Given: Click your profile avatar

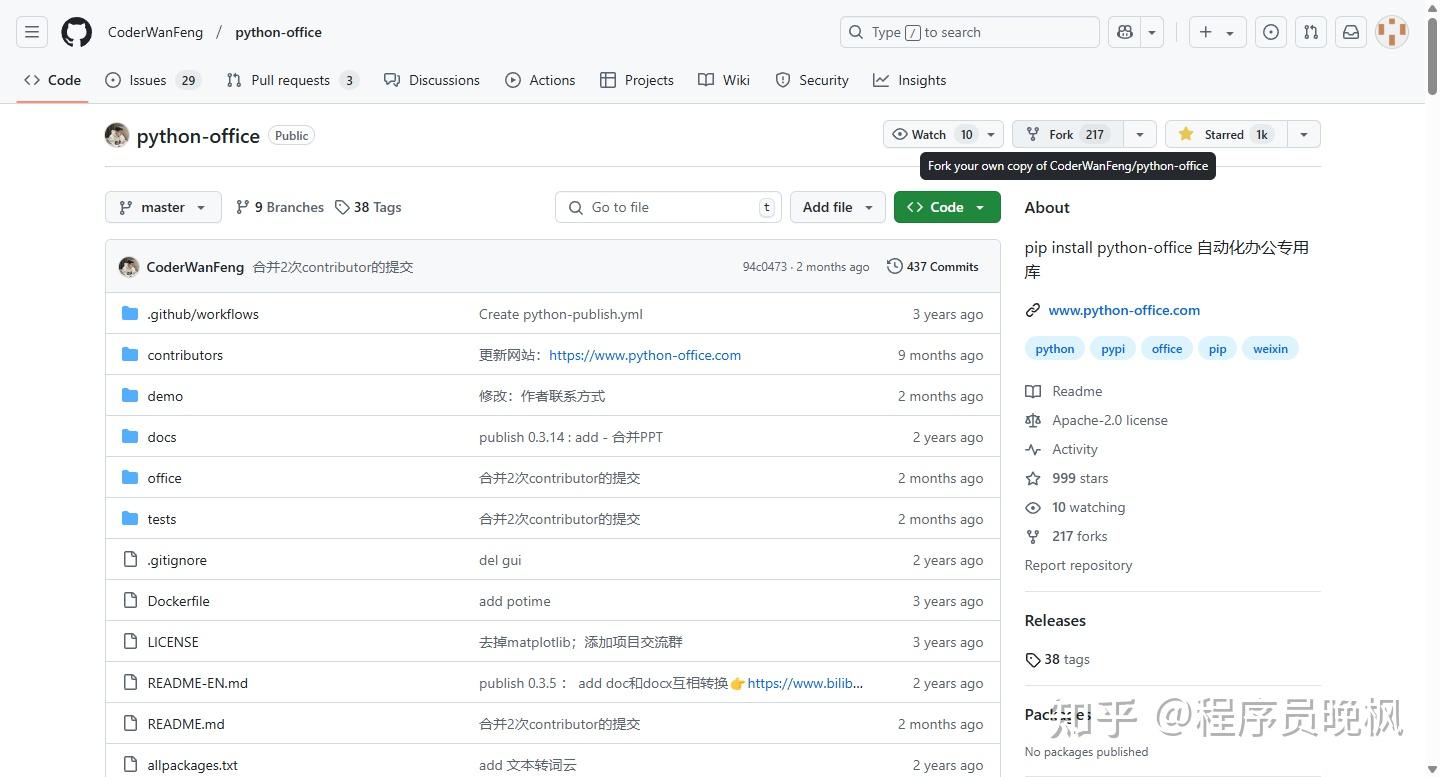Looking at the screenshot, I should tap(1391, 31).
